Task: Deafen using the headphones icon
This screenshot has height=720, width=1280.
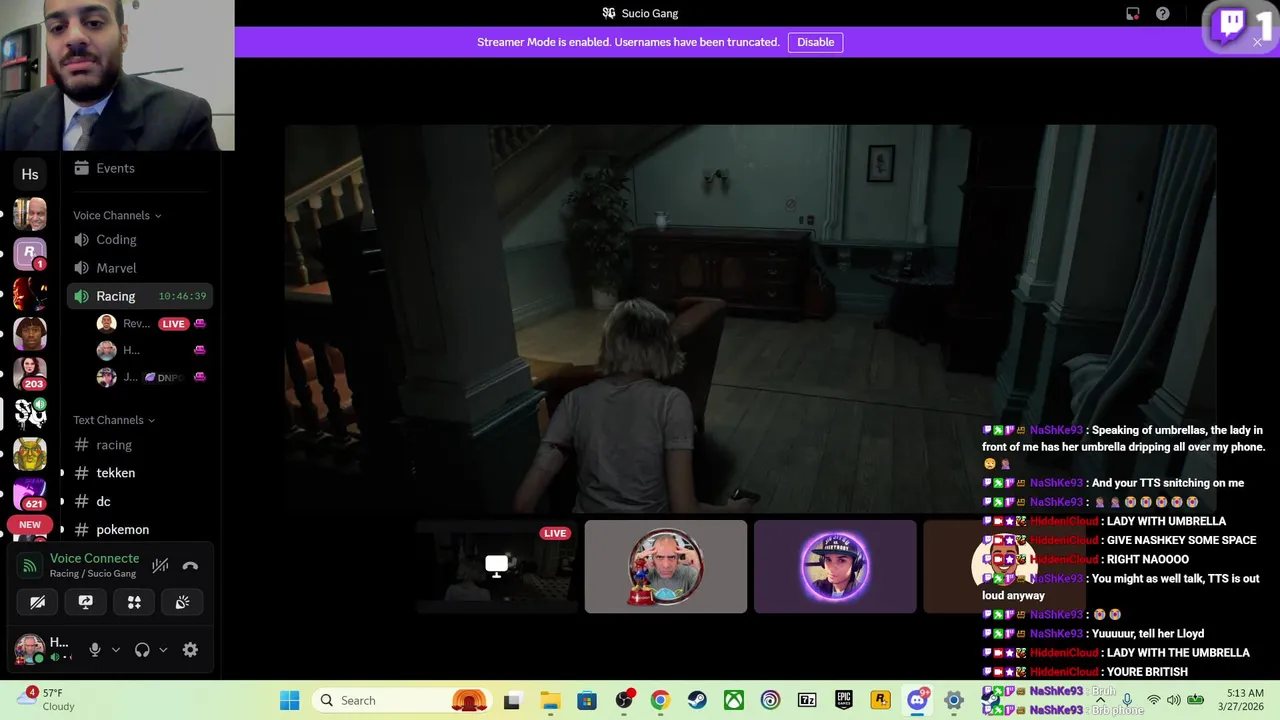Action: click(142, 650)
